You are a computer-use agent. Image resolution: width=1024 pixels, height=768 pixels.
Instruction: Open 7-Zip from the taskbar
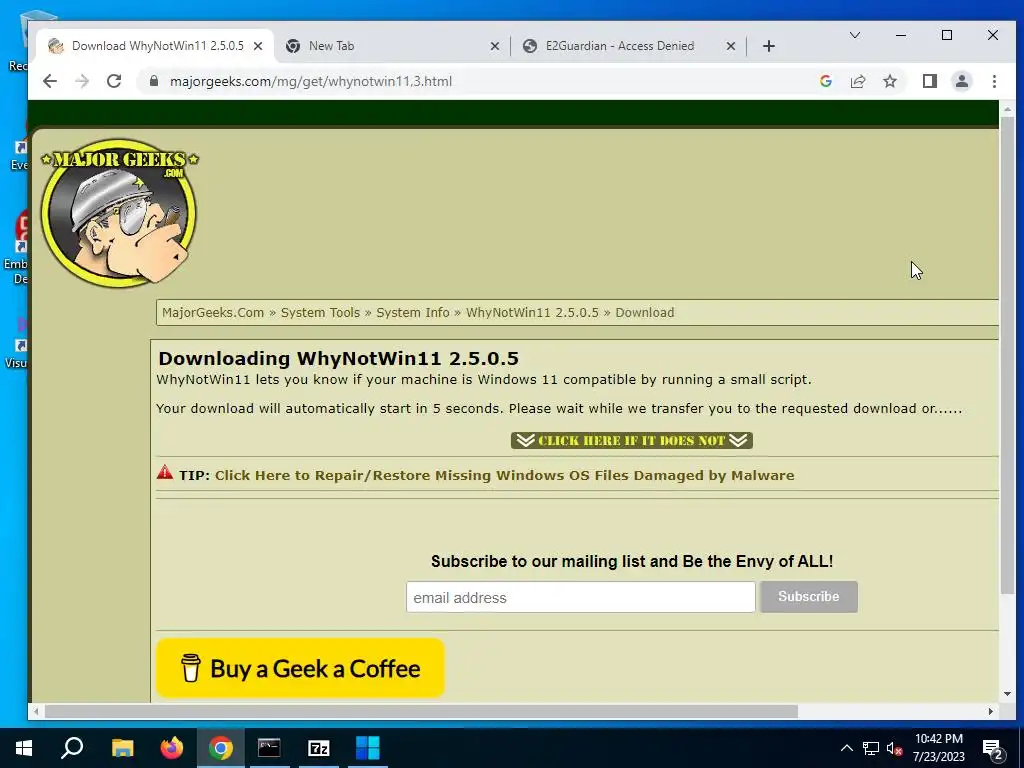pos(319,748)
